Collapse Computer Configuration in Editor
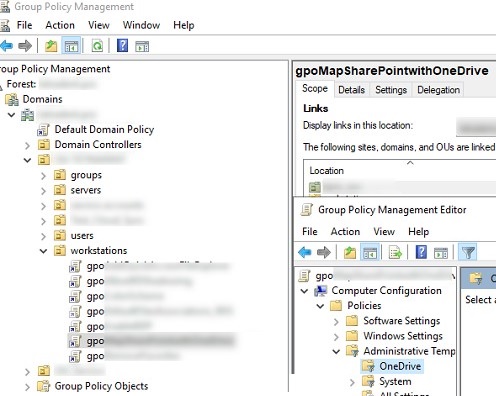This screenshot has width=496, height=396. 304,291
